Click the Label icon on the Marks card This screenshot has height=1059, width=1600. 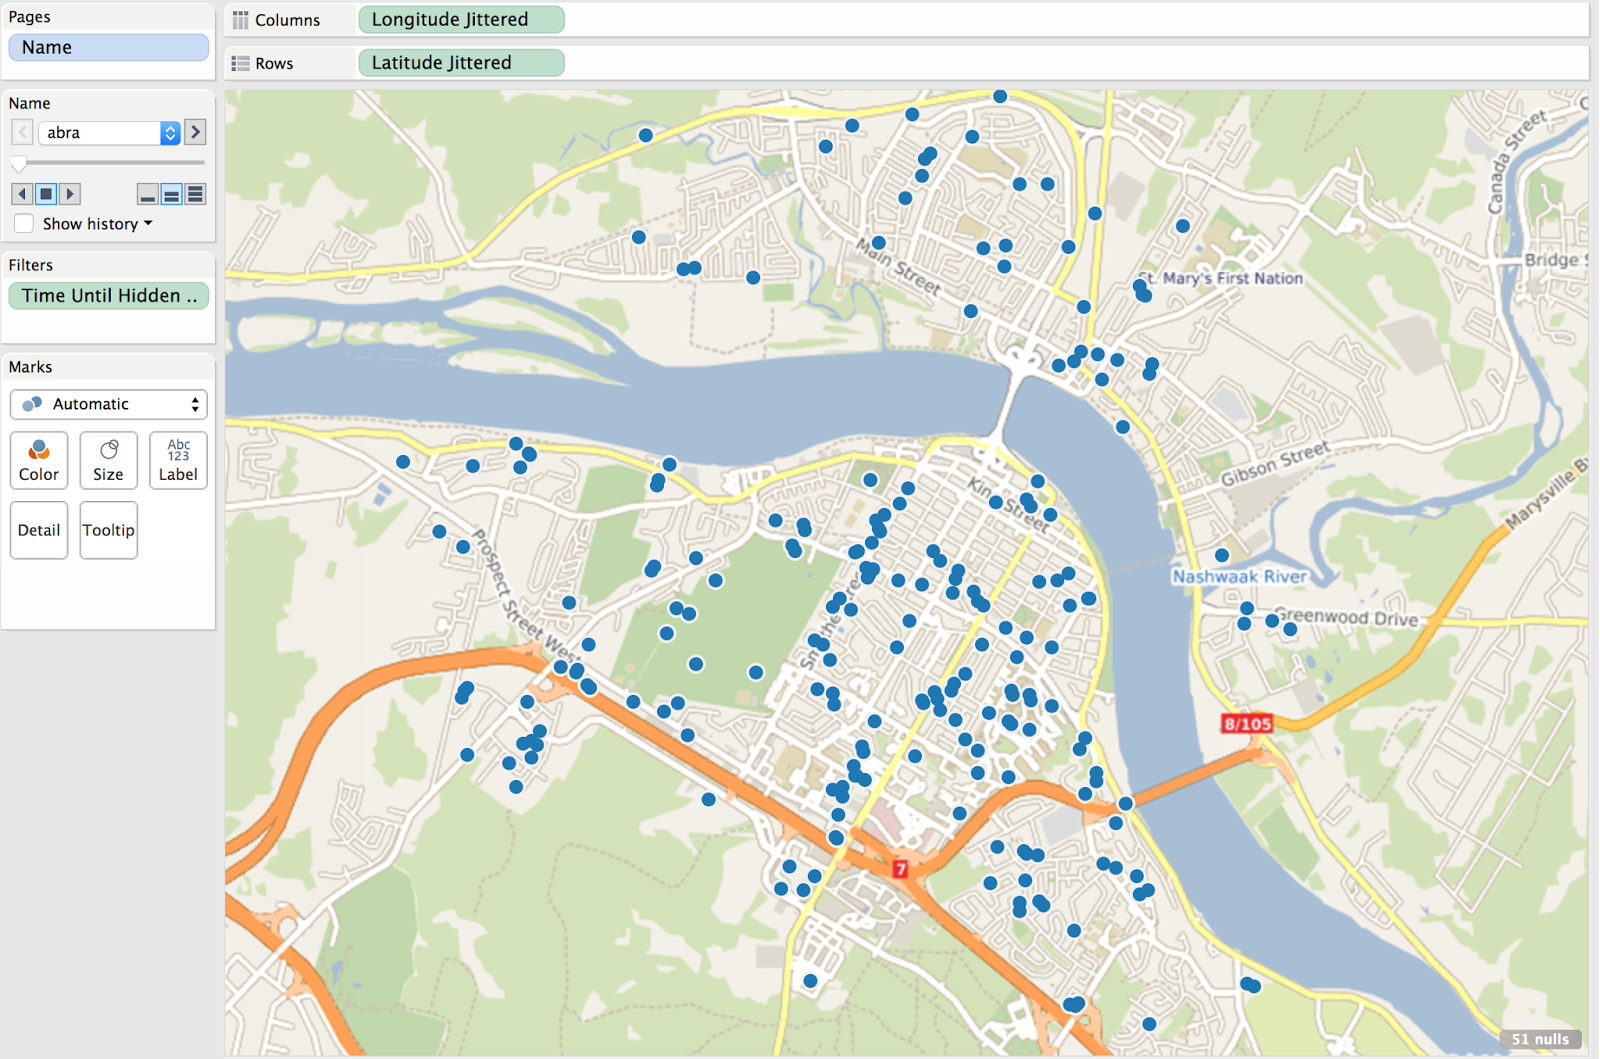click(178, 460)
